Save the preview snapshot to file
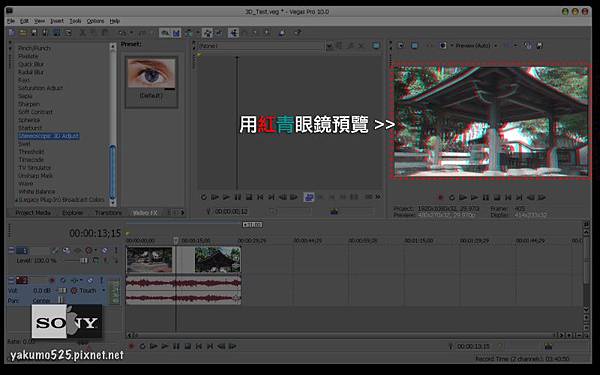Screen dimensions: 600x375 point(540,46)
